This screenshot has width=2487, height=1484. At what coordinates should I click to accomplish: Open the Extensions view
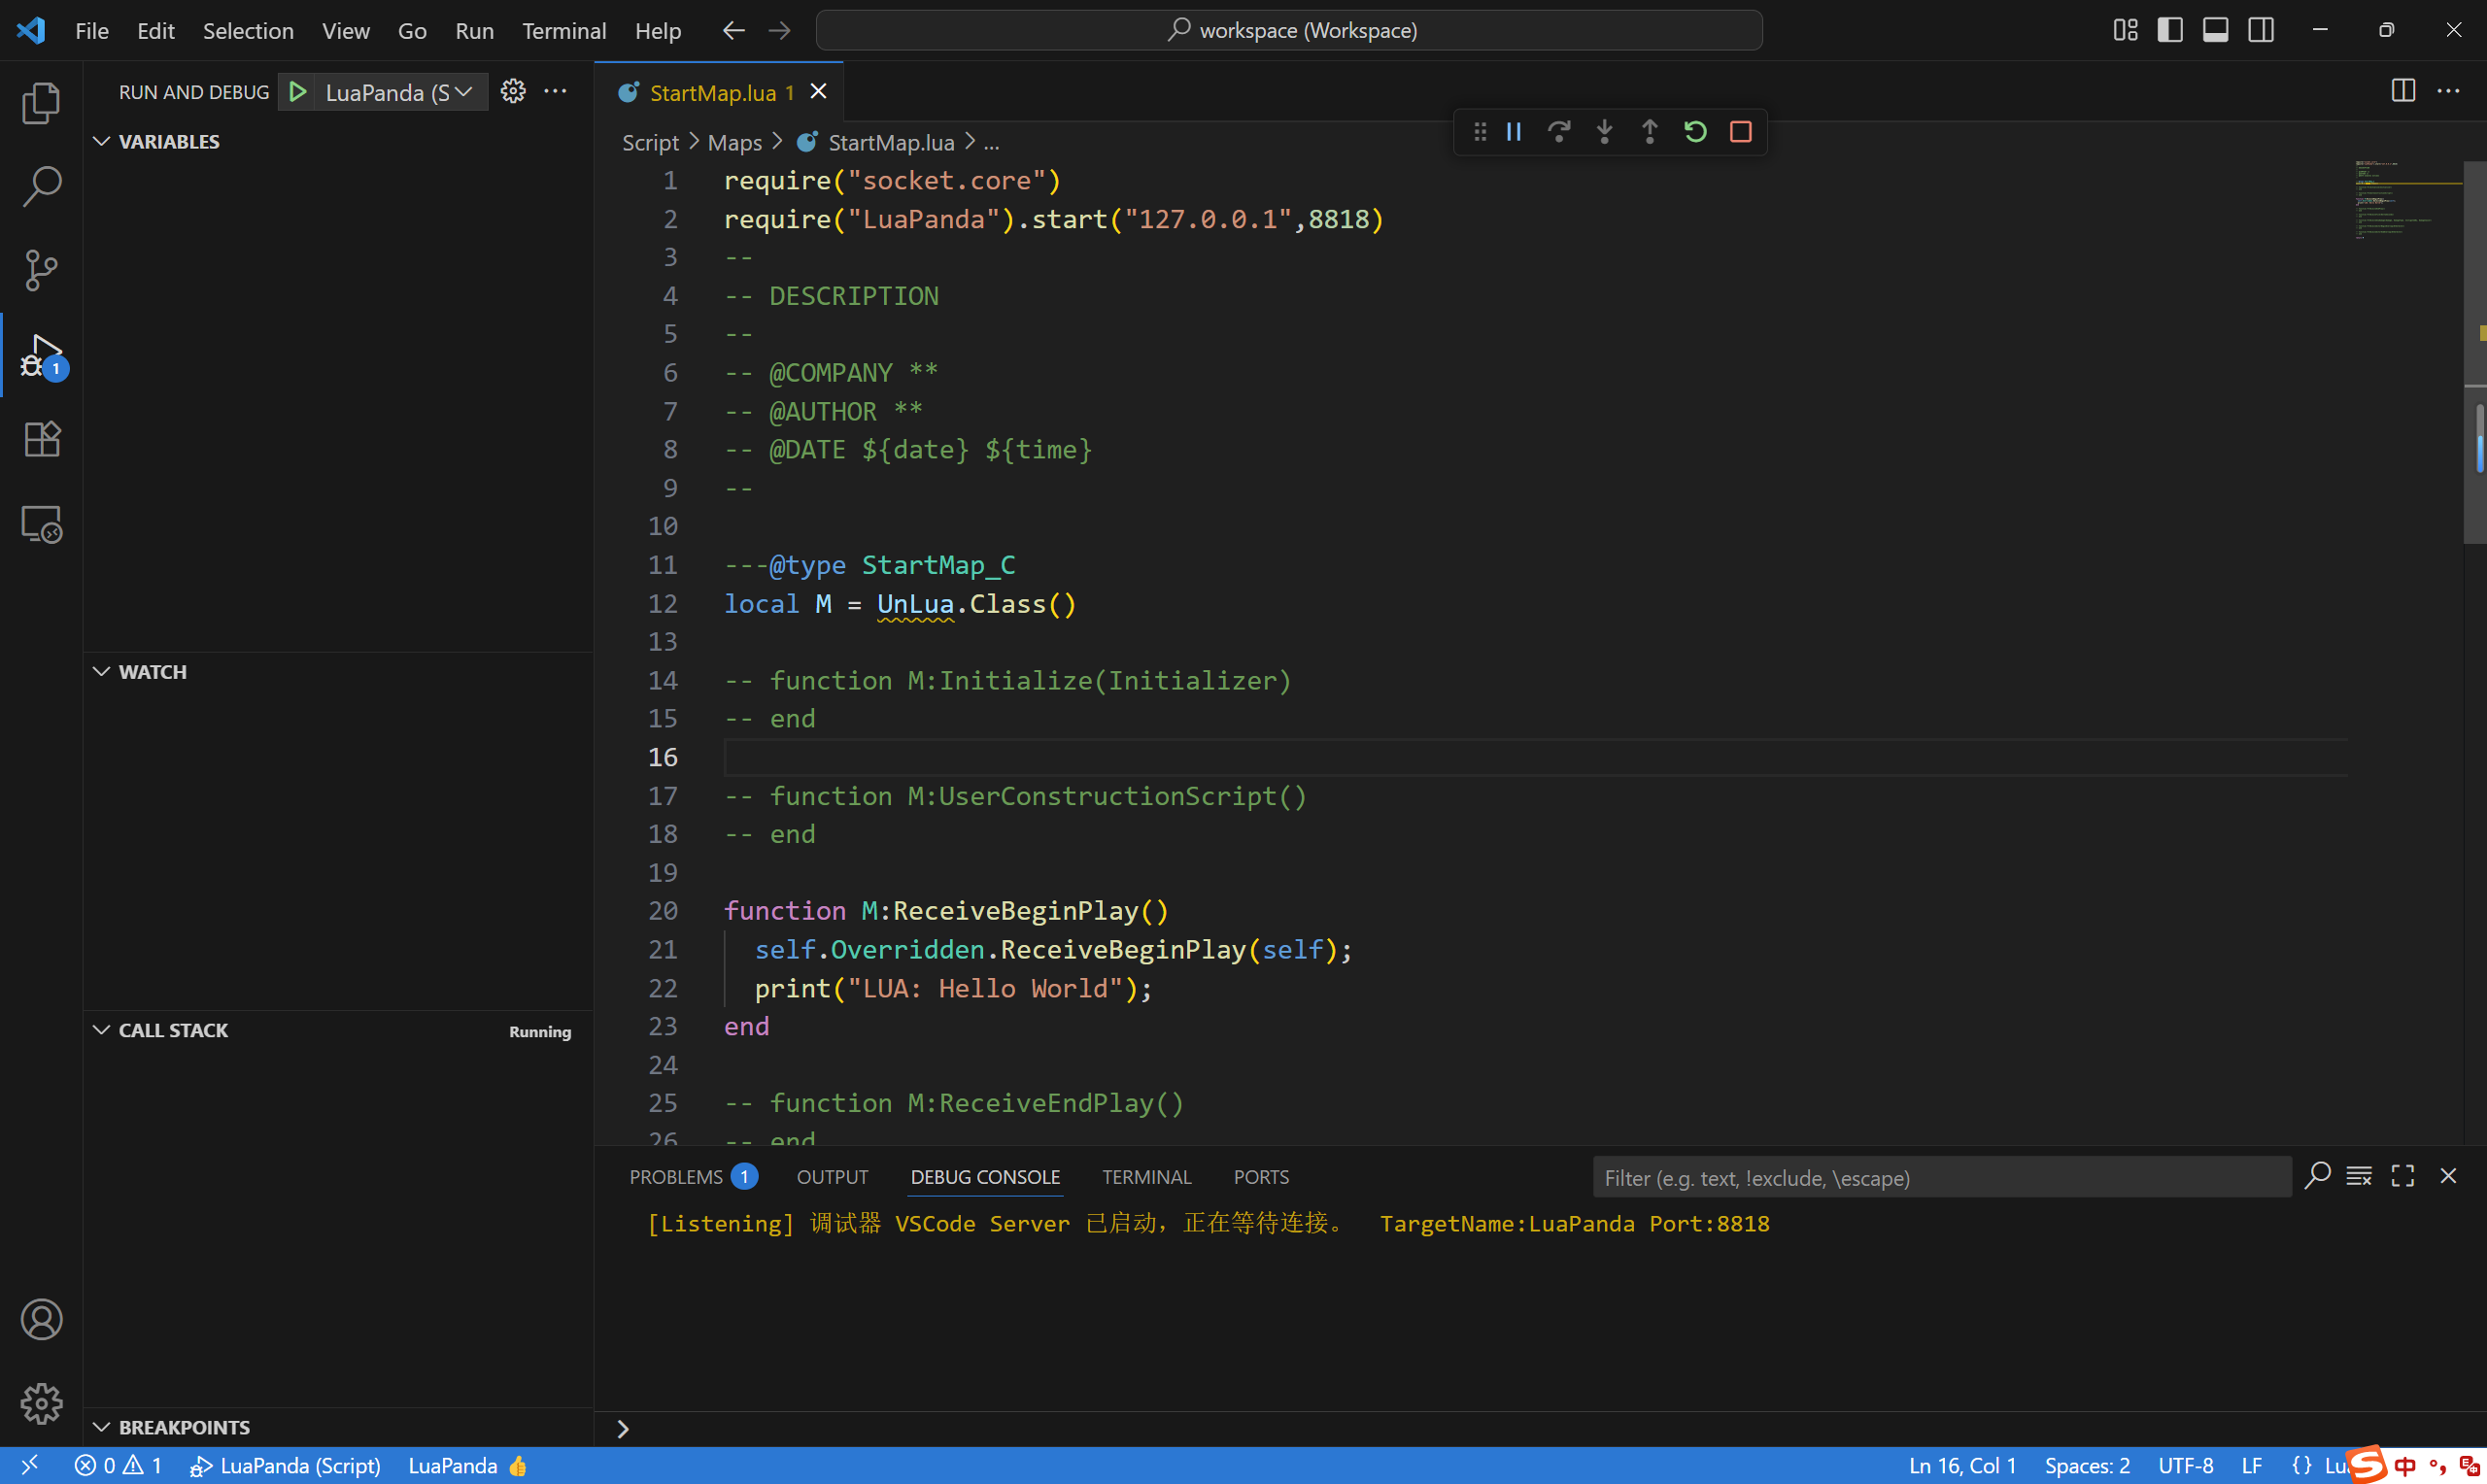[x=41, y=439]
